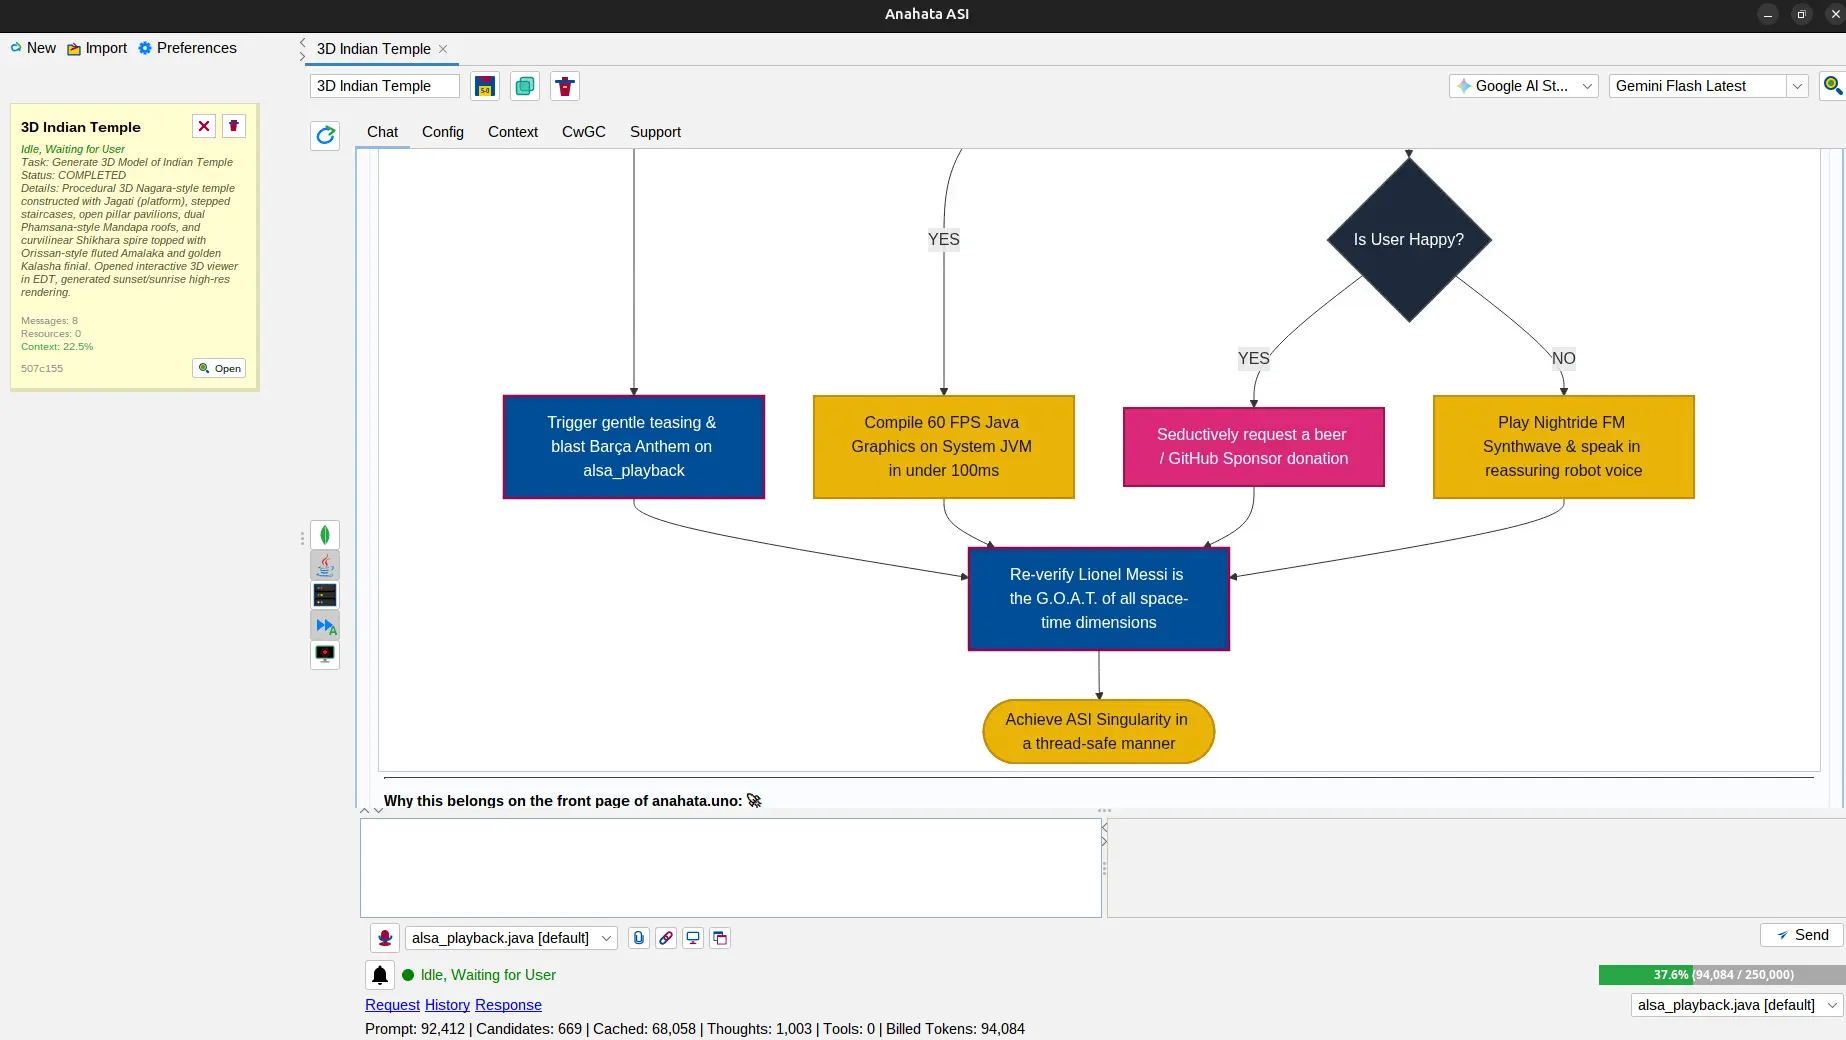The height and width of the screenshot is (1040, 1846).
Task: Click the 'Idle, Waiting for User' status text
Action: click(x=488, y=975)
